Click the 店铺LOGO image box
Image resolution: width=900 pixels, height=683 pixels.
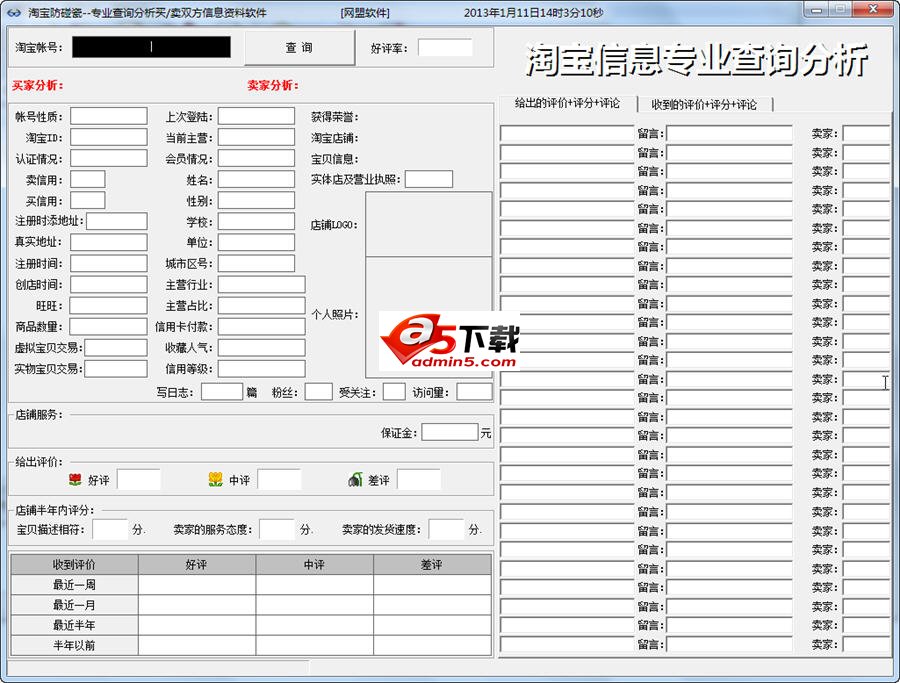click(x=429, y=224)
